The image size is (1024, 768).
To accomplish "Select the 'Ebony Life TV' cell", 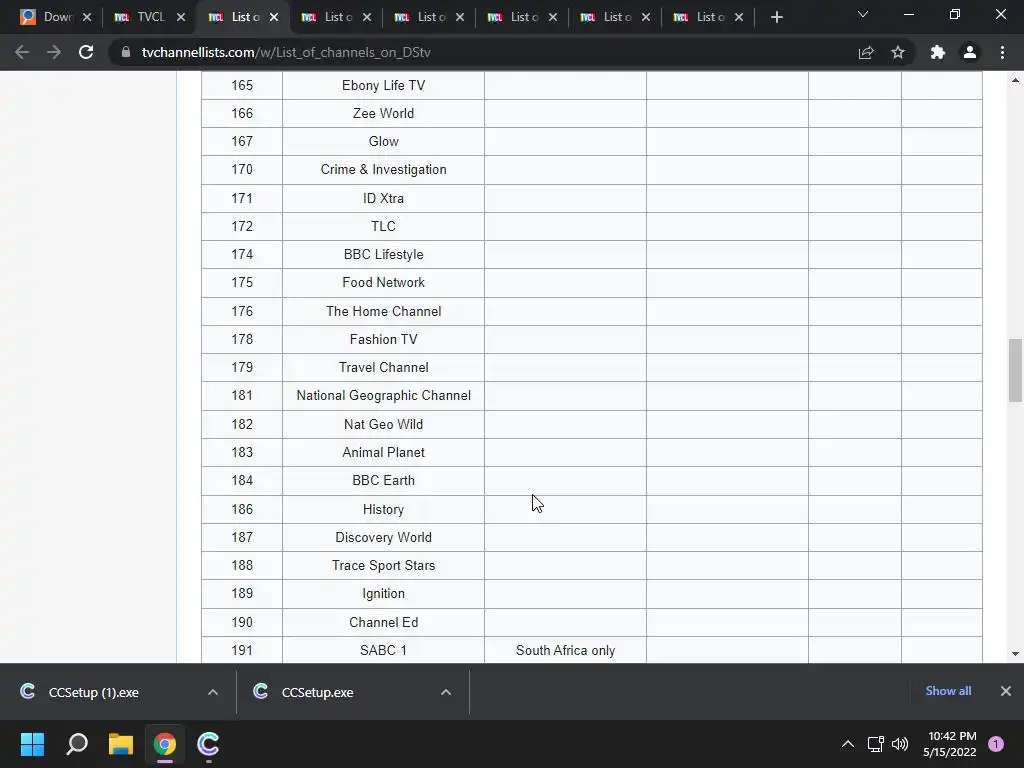I will tap(383, 86).
